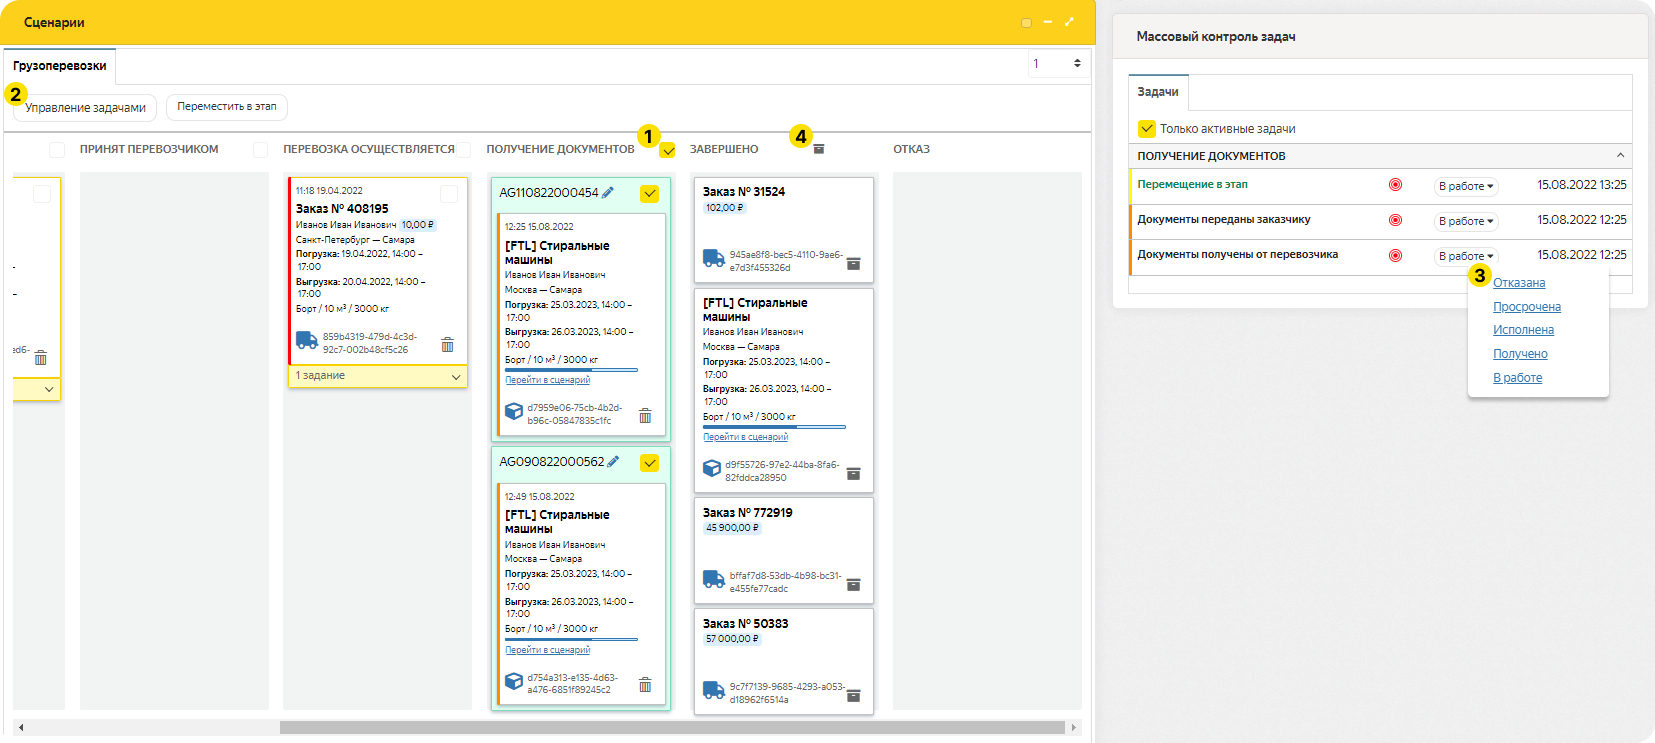
Task: Click the page number stepper field
Action: 1057,64
